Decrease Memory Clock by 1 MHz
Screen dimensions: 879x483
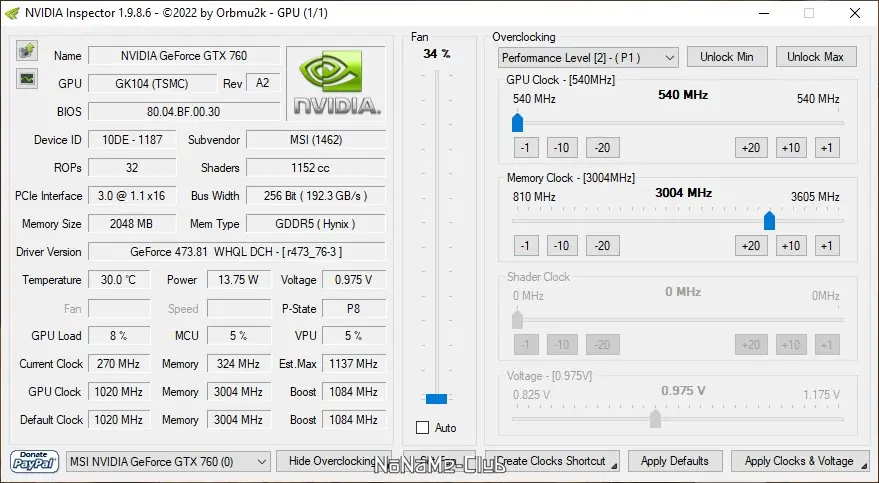click(x=526, y=246)
